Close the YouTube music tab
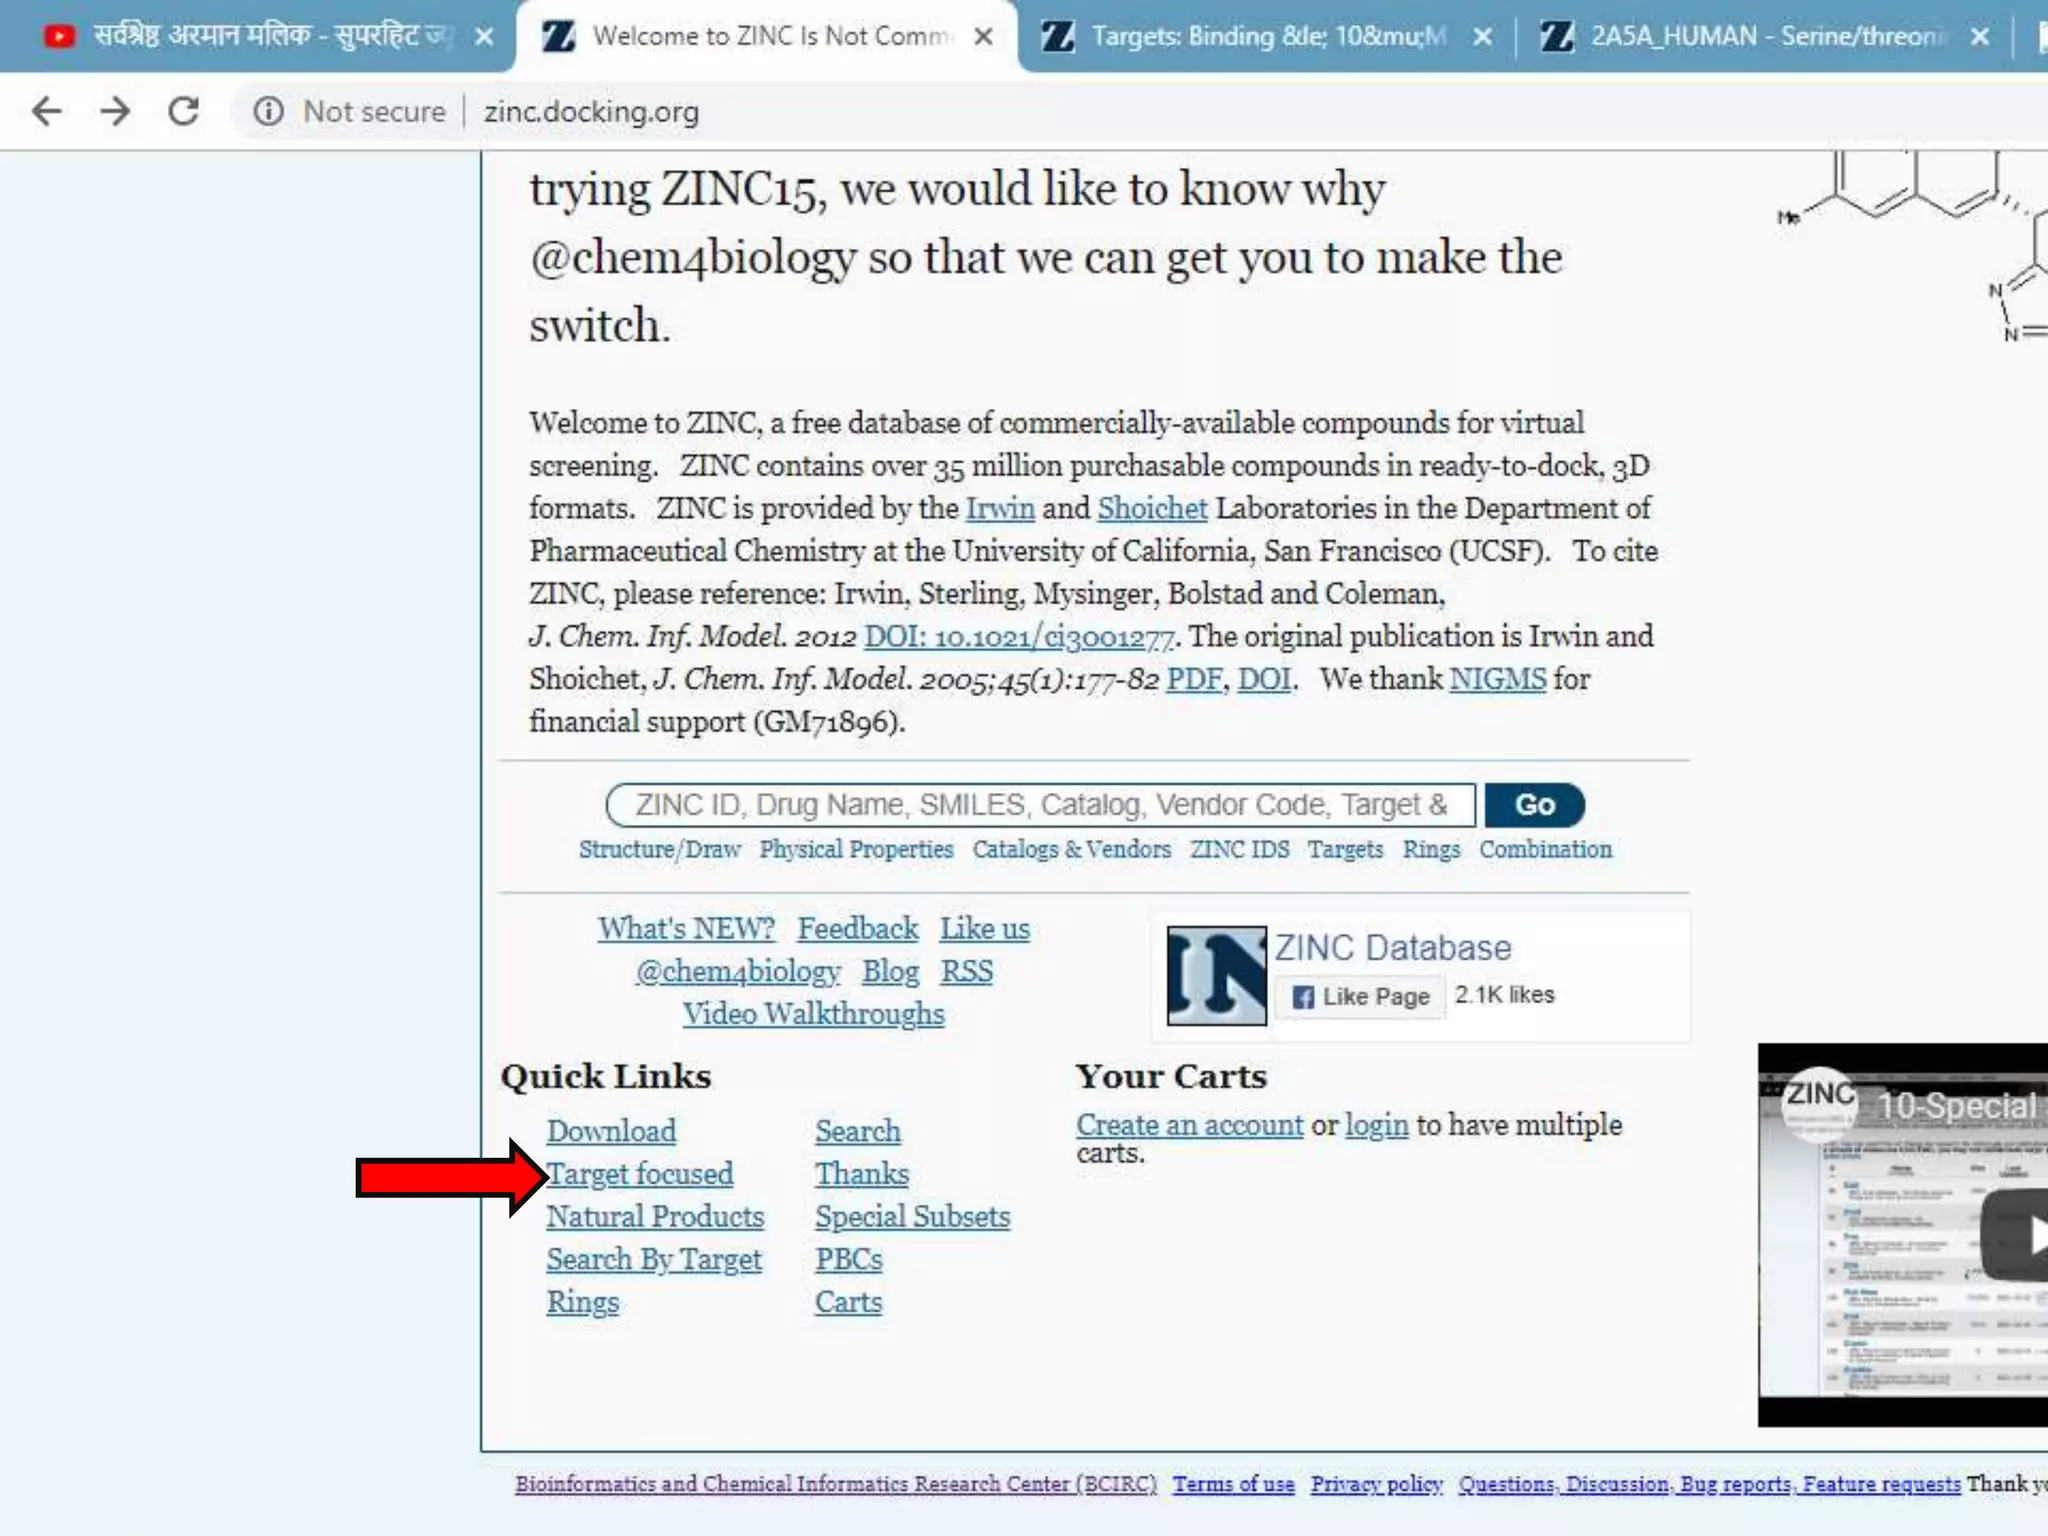Image resolution: width=2048 pixels, height=1536 pixels. (x=484, y=37)
